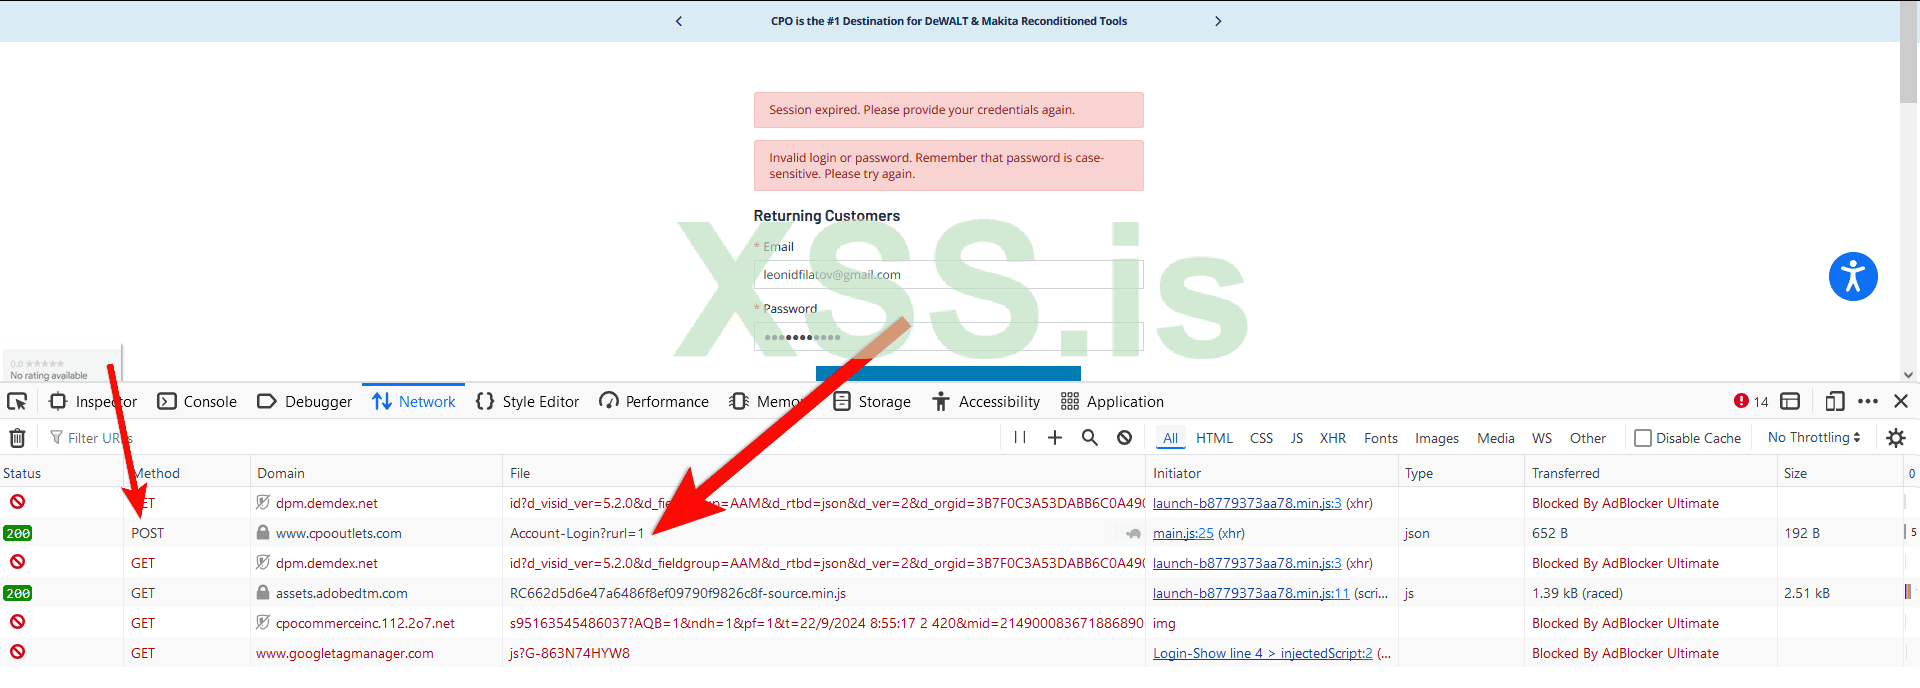Open the Inspector tab

[x=93, y=401]
